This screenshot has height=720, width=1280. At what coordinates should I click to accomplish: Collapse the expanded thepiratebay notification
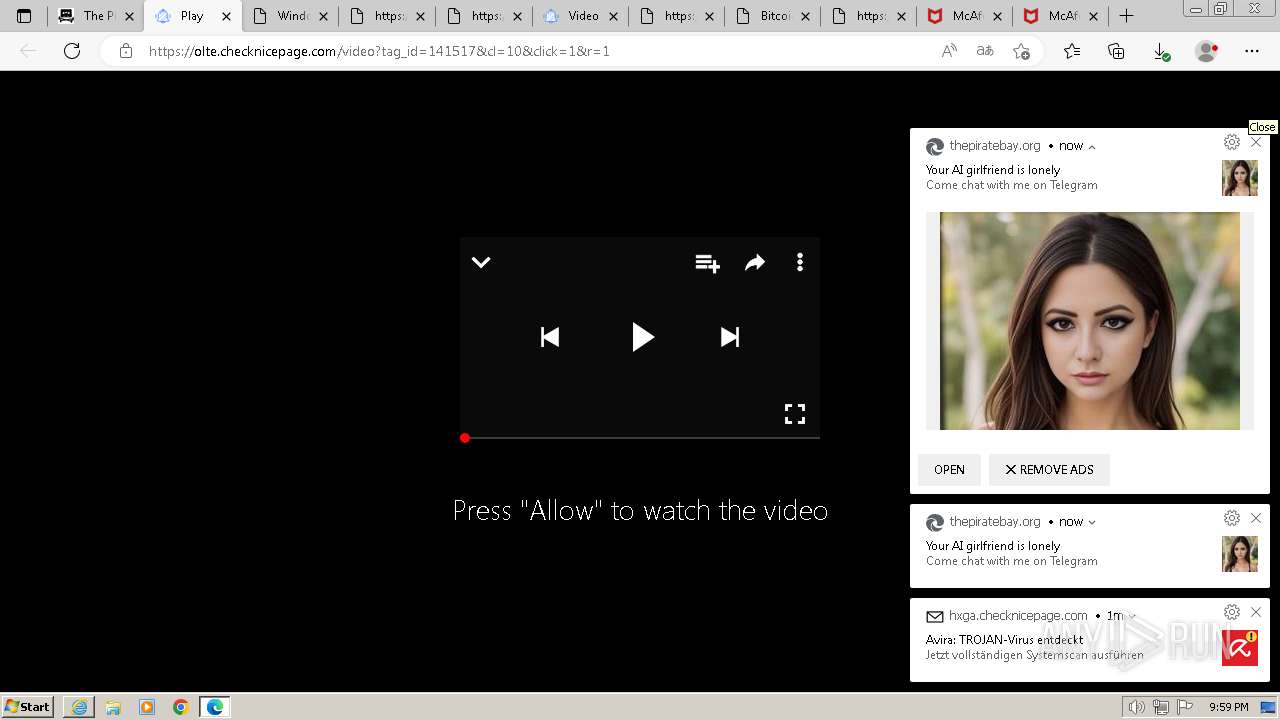coord(1092,147)
